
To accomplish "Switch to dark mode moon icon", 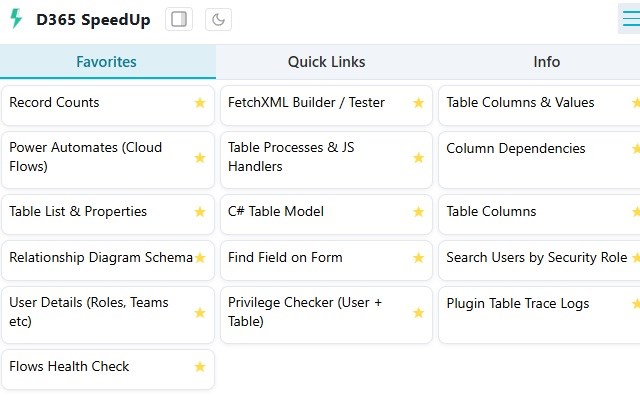I will coord(218,19).
